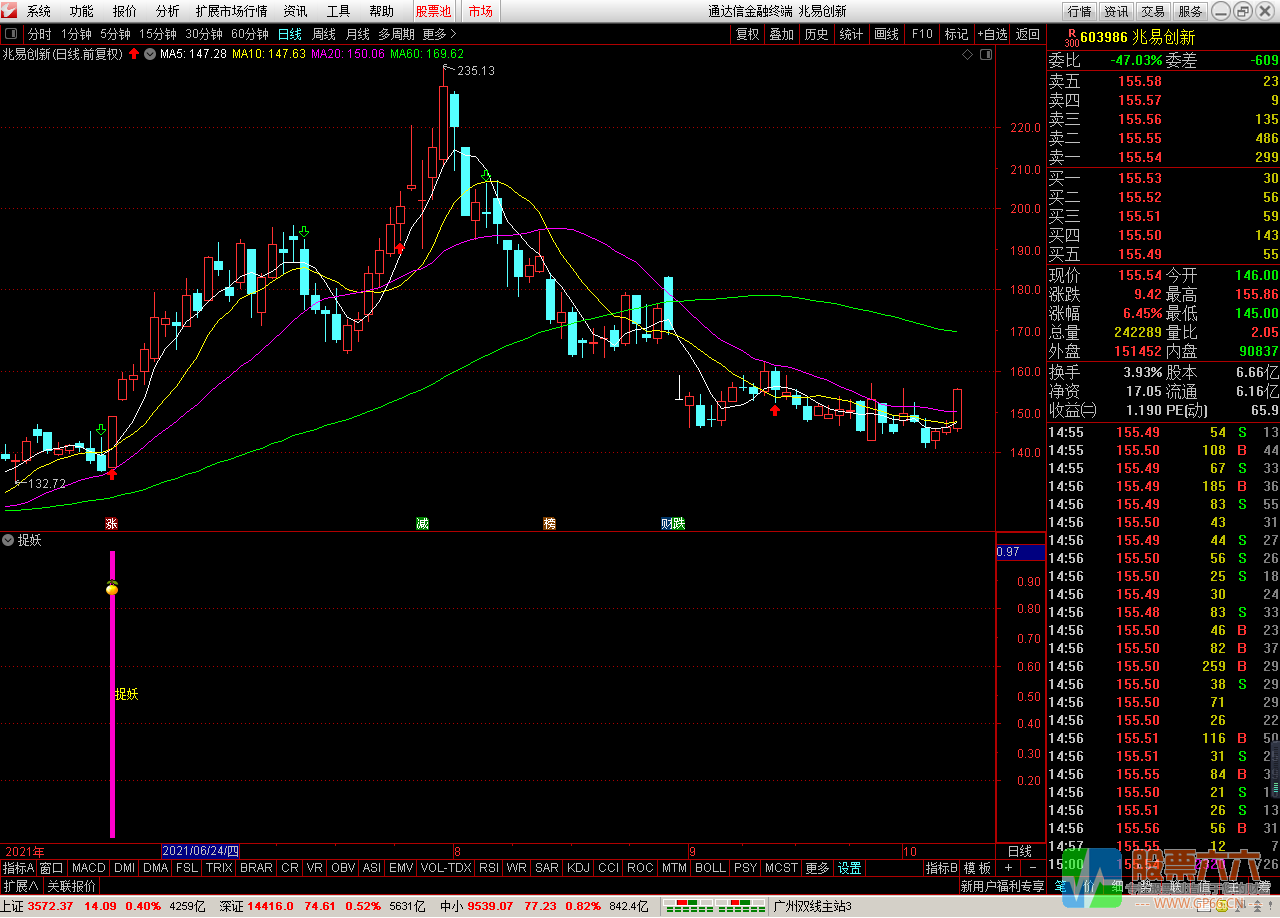This screenshot has height=918, width=1280.
Task: Open the 日线 period selector at chart corner
Action: coord(1019,851)
